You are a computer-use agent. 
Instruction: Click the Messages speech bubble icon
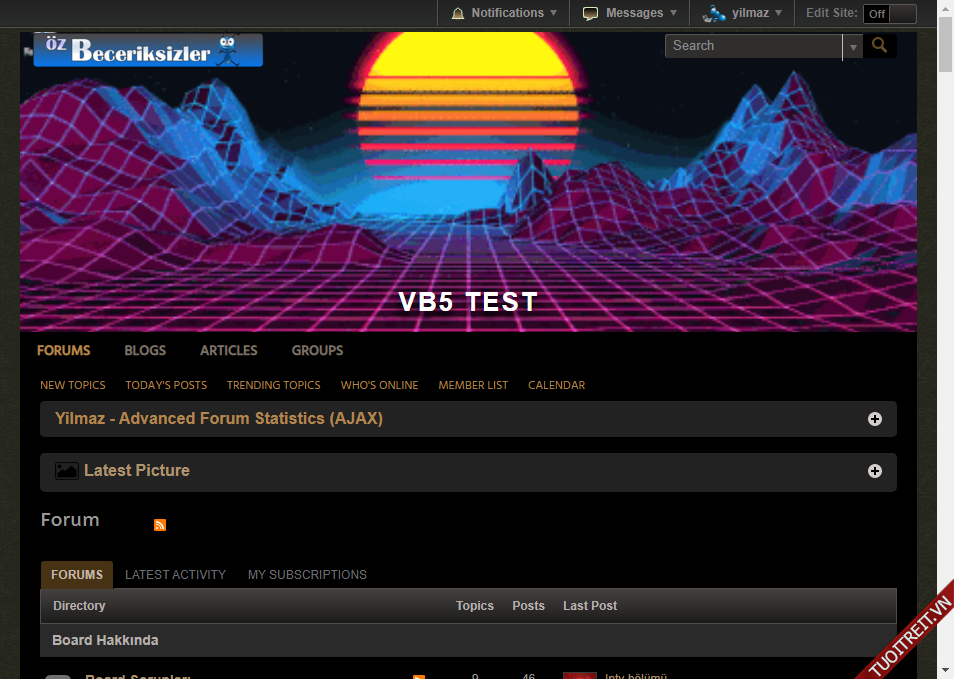pos(591,13)
